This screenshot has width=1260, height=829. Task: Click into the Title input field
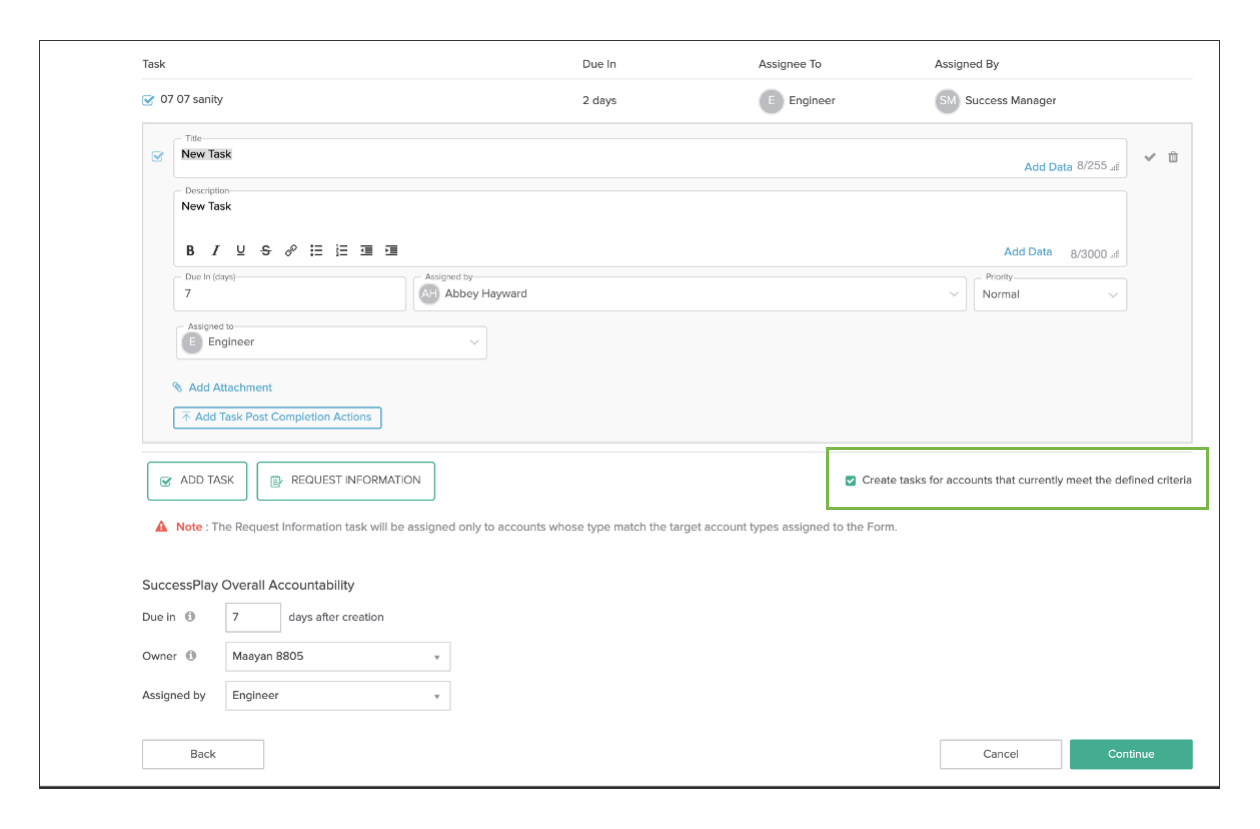650,158
